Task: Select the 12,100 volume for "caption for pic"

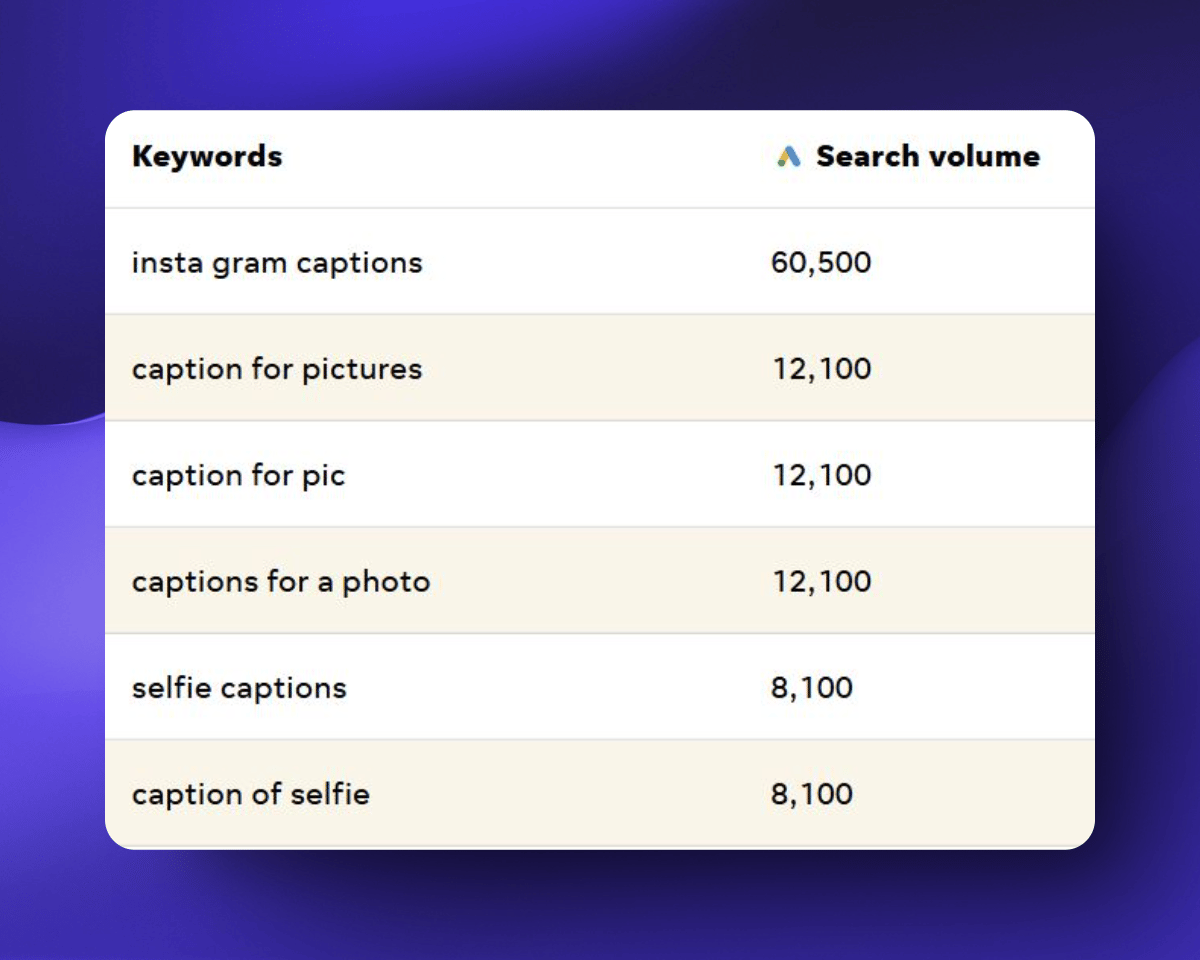Action: pyautogui.click(x=821, y=475)
